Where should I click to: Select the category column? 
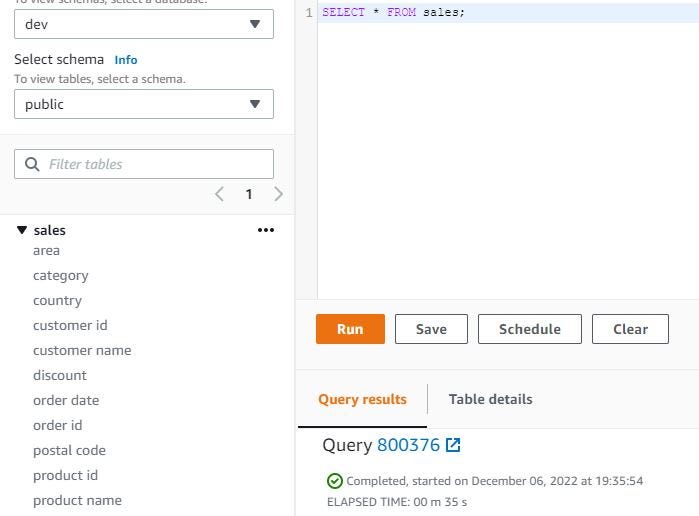pyautogui.click(x=61, y=276)
